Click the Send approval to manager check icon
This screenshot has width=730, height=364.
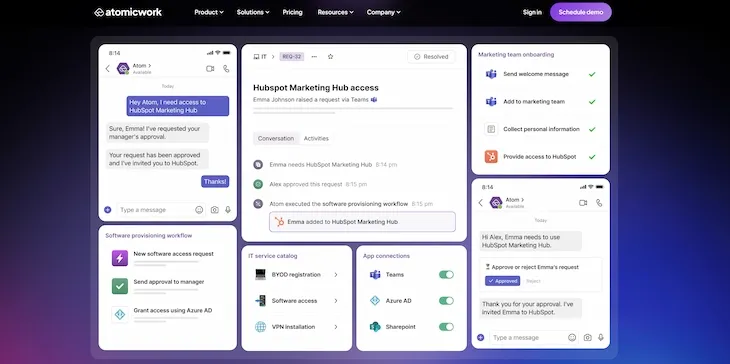click(x=120, y=286)
